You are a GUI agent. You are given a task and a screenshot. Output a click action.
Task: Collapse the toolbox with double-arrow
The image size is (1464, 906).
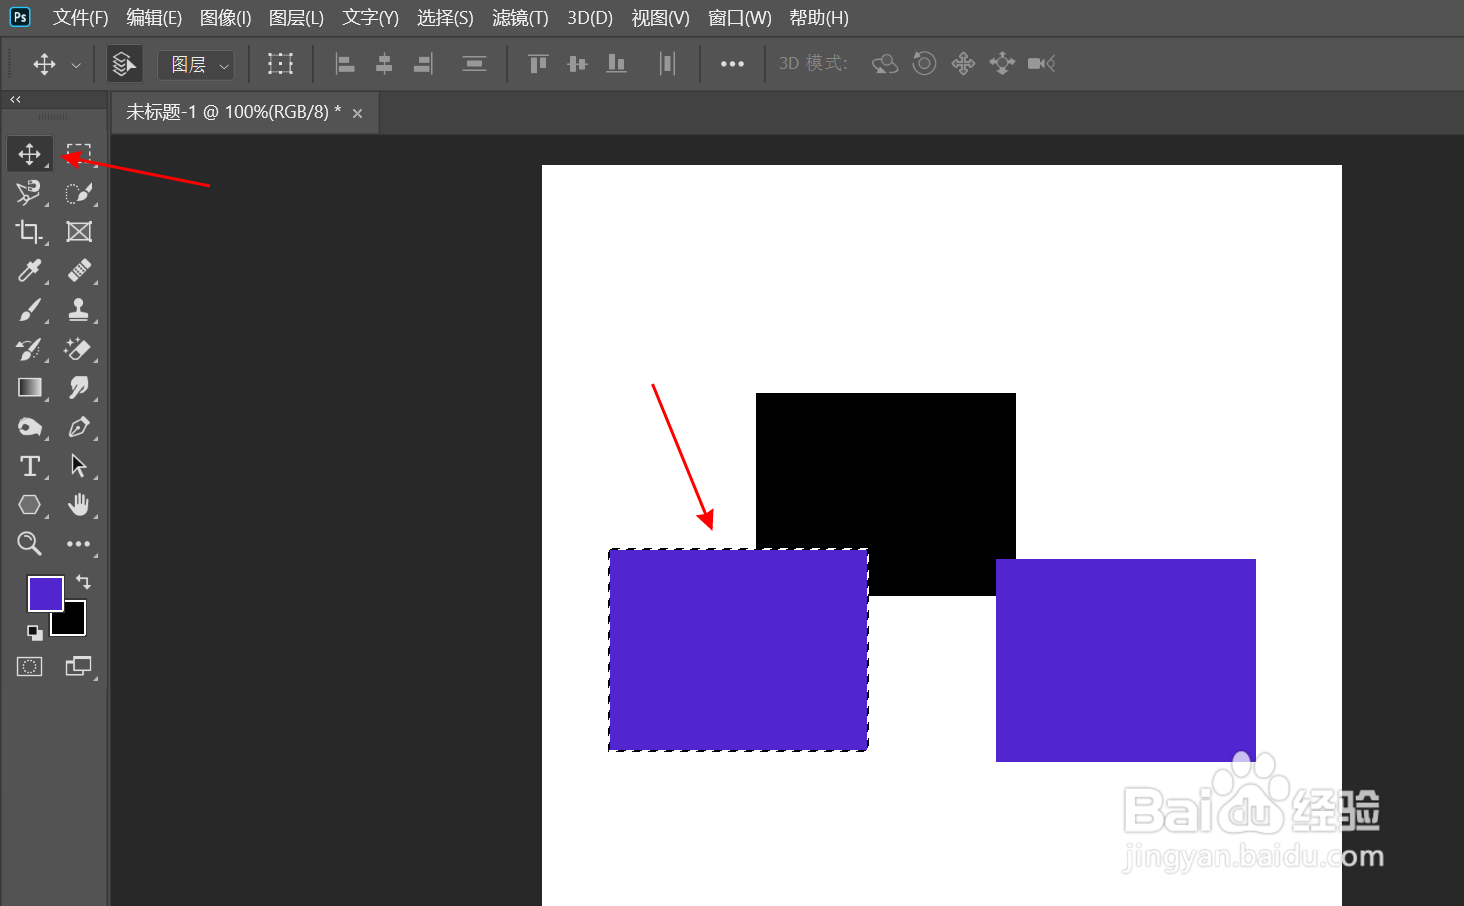point(15,99)
